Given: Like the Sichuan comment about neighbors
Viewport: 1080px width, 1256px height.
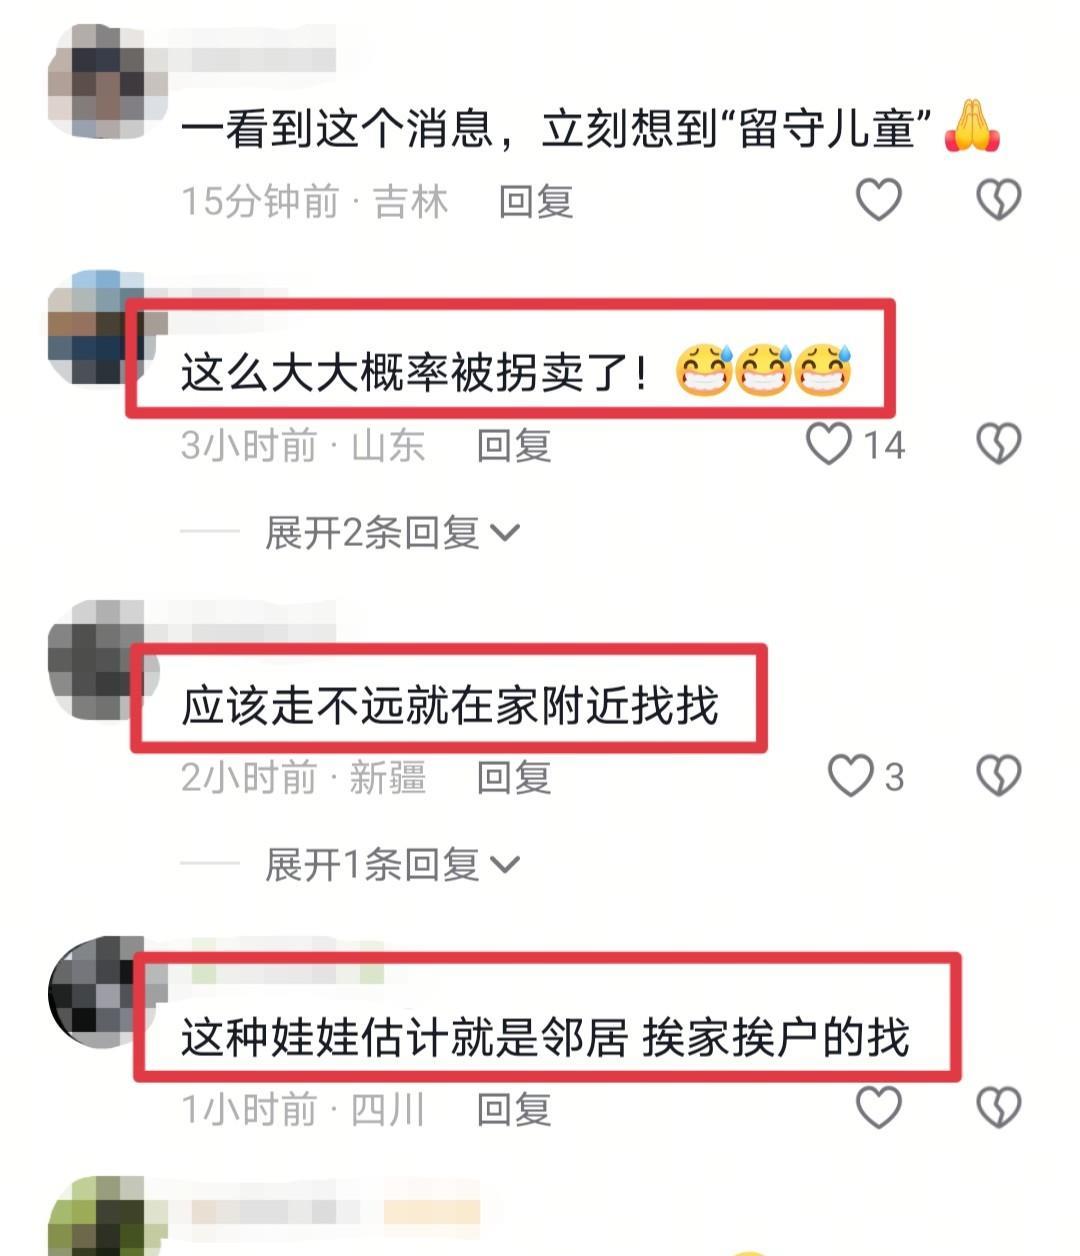Looking at the screenshot, I should pyautogui.click(x=879, y=1108).
